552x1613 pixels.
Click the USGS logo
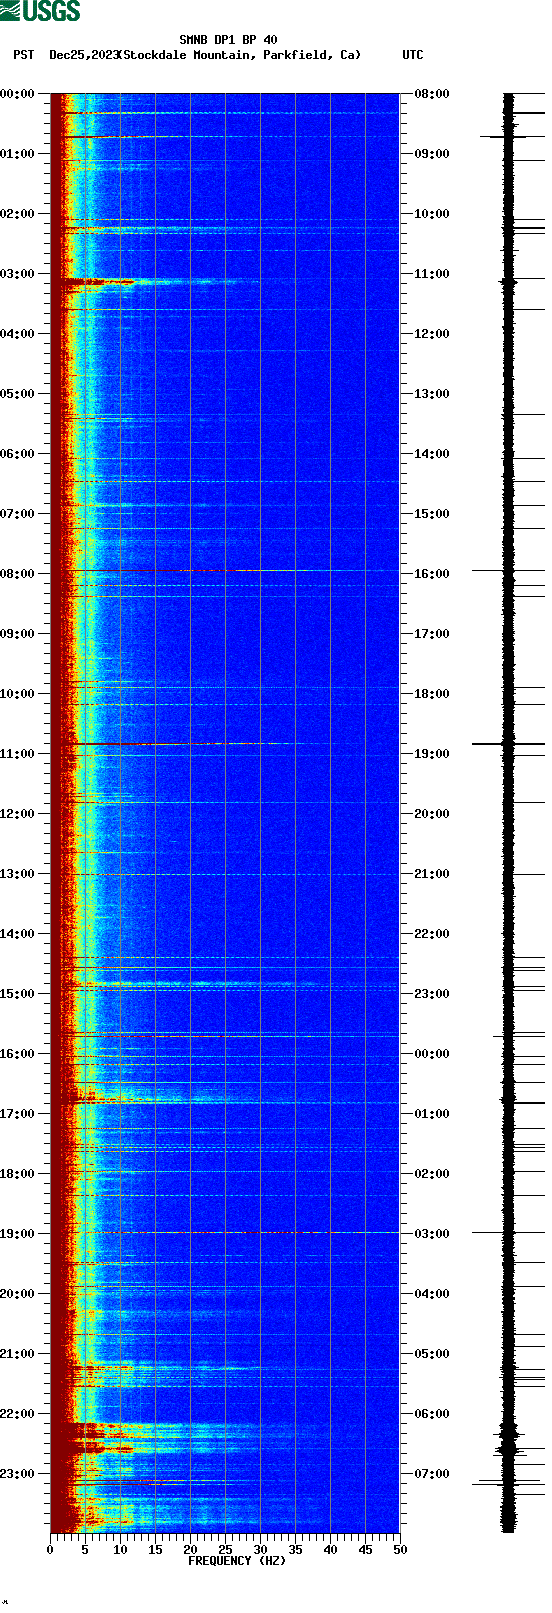(40, 11)
